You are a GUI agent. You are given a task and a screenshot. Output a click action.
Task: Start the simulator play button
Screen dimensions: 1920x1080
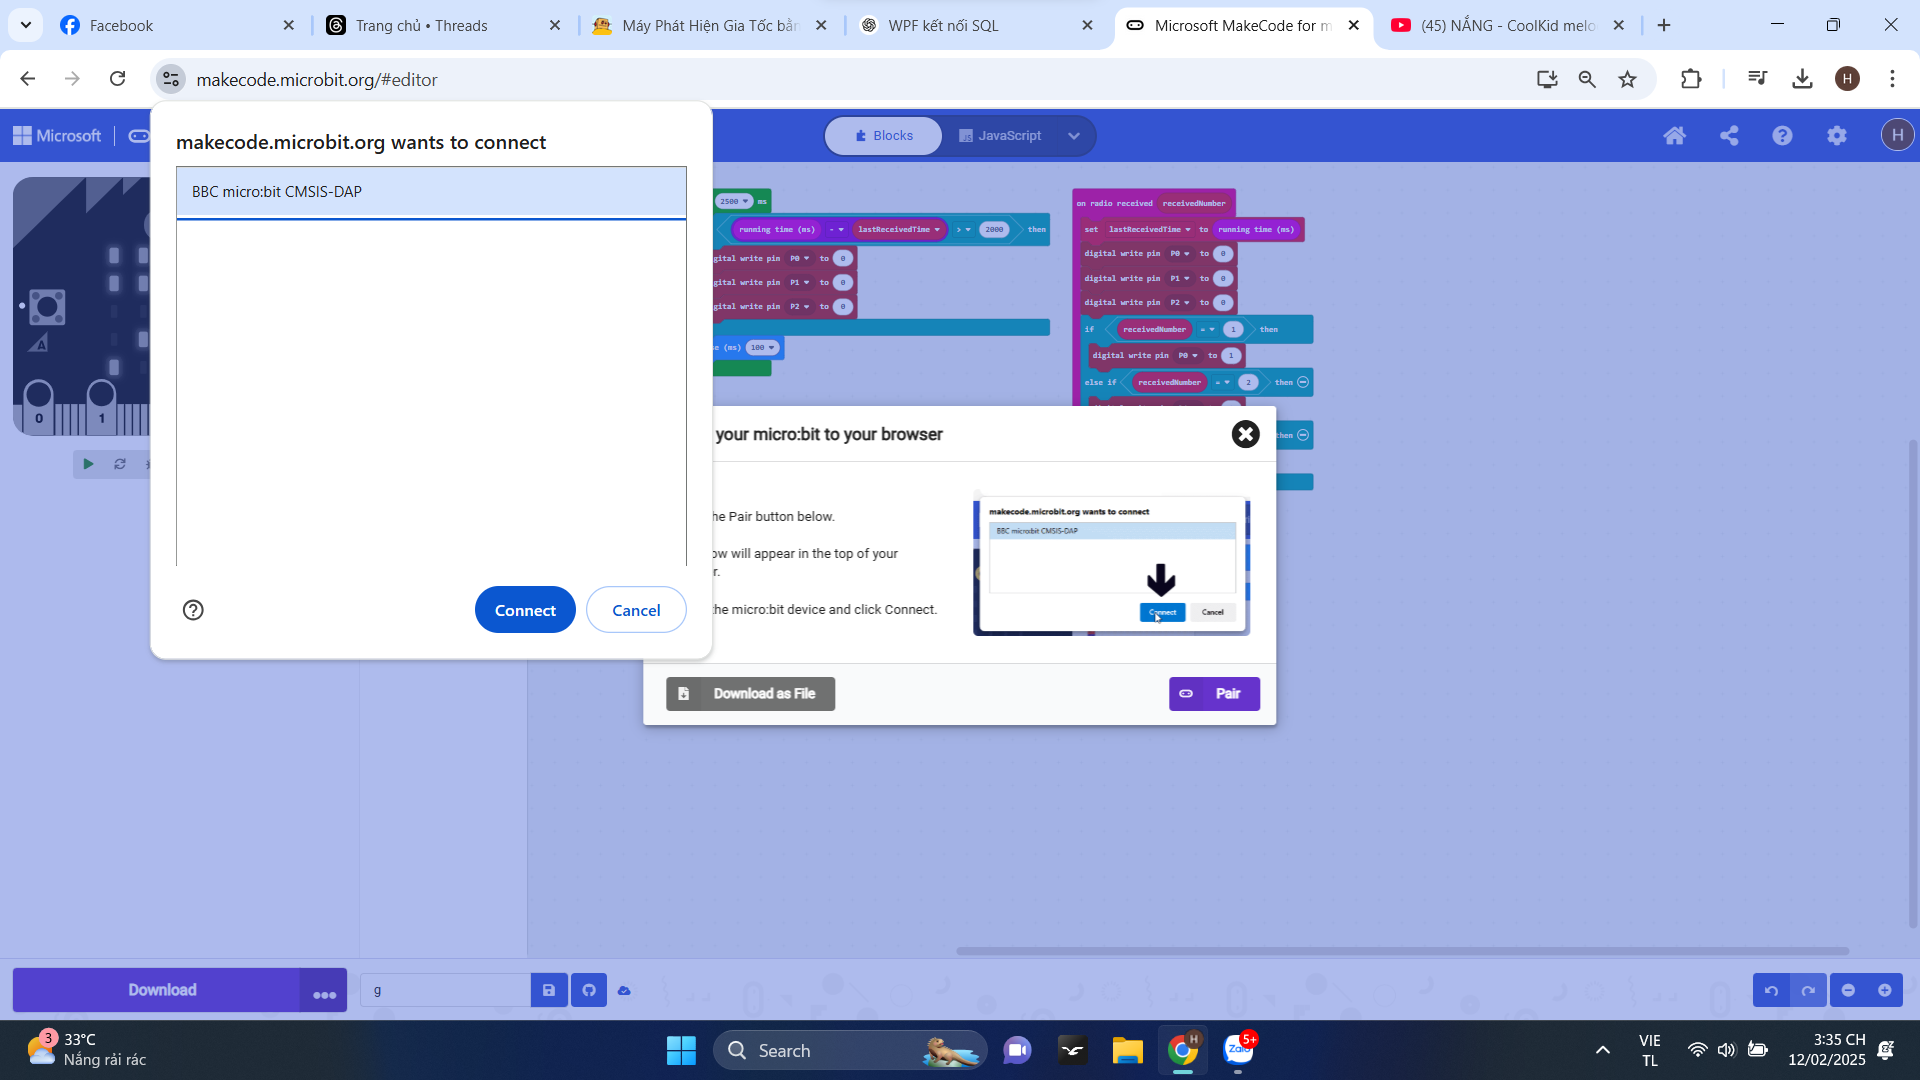pyautogui.click(x=88, y=464)
